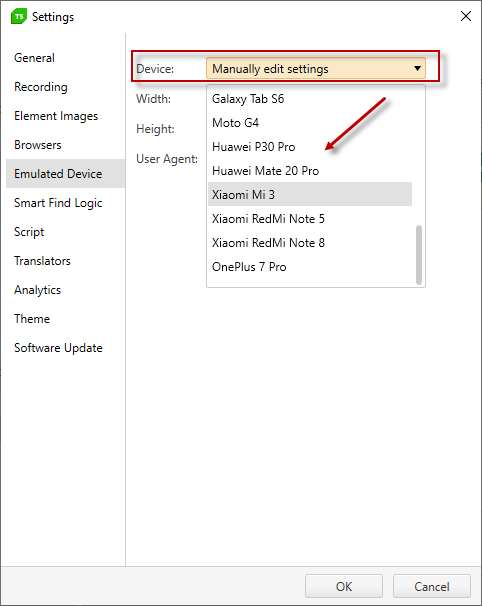
Task: Show the Script settings page
Action: (65, 232)
